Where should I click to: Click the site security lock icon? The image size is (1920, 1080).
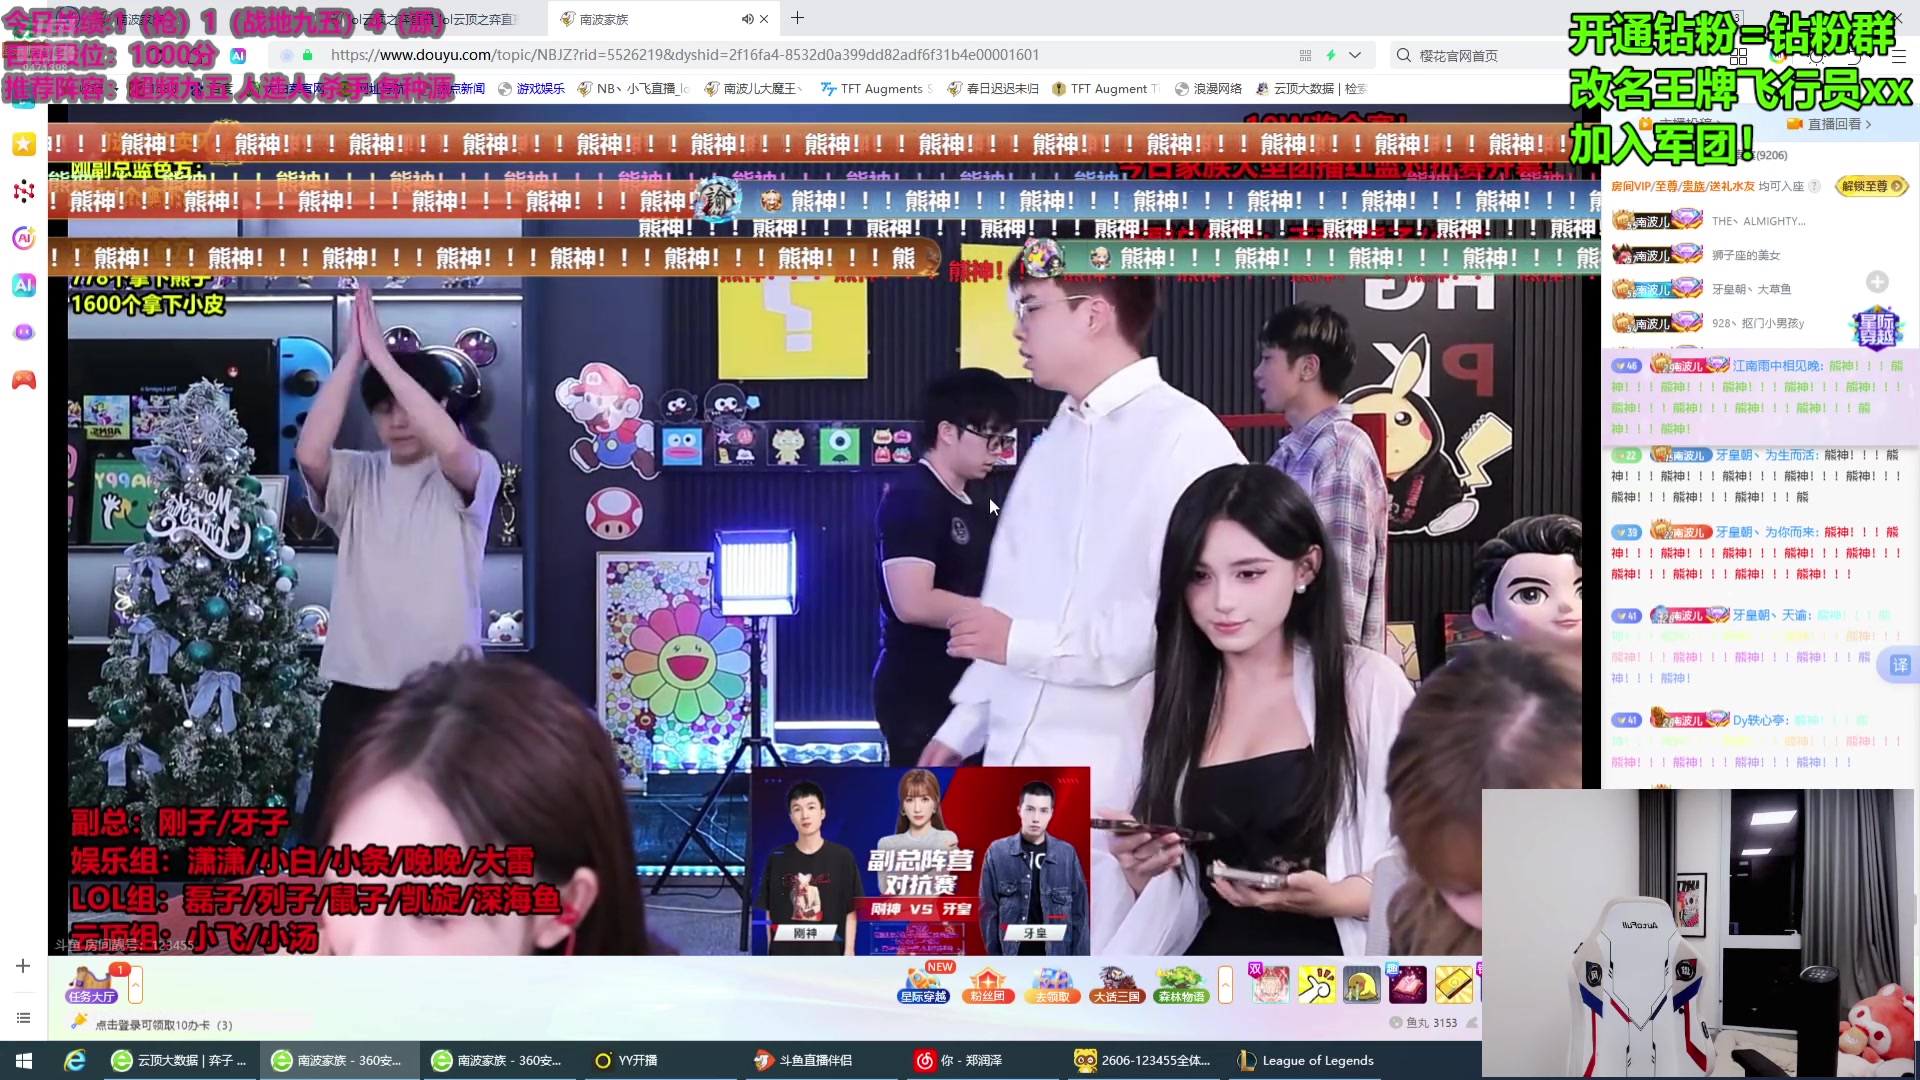tap(308, 55)
